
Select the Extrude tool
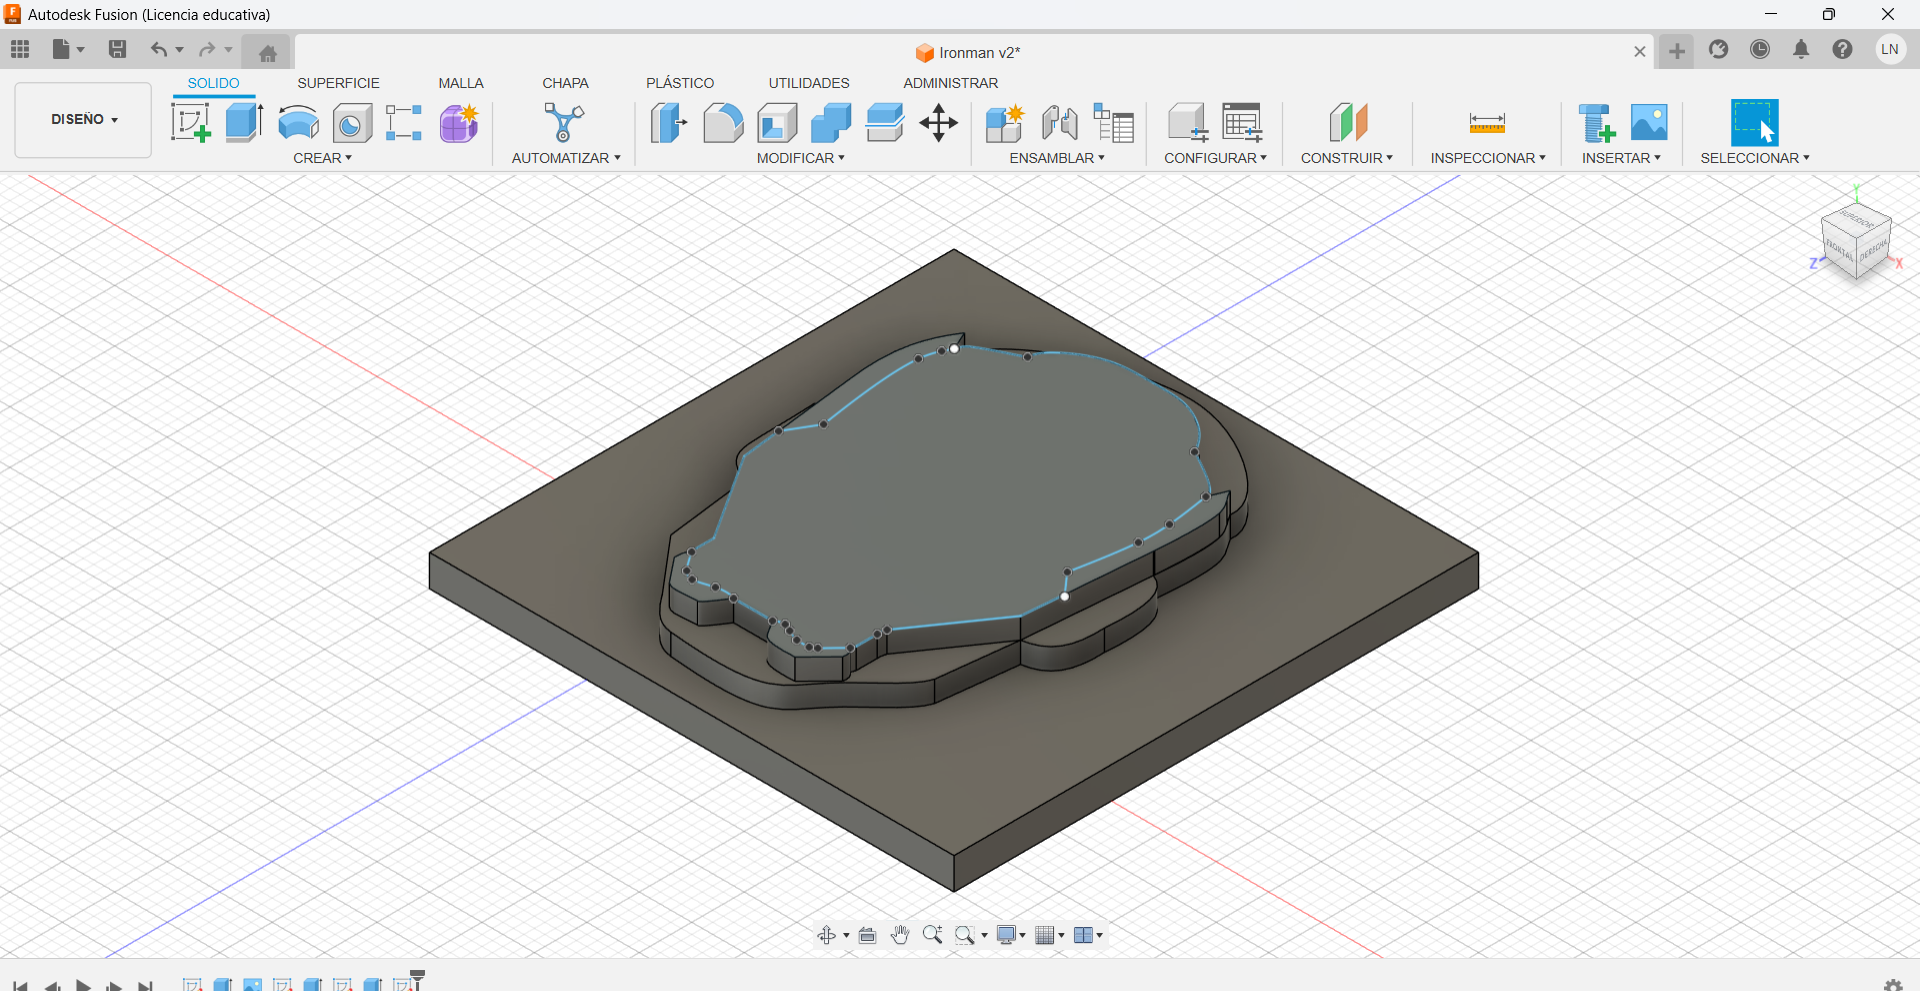pos(244,123)
